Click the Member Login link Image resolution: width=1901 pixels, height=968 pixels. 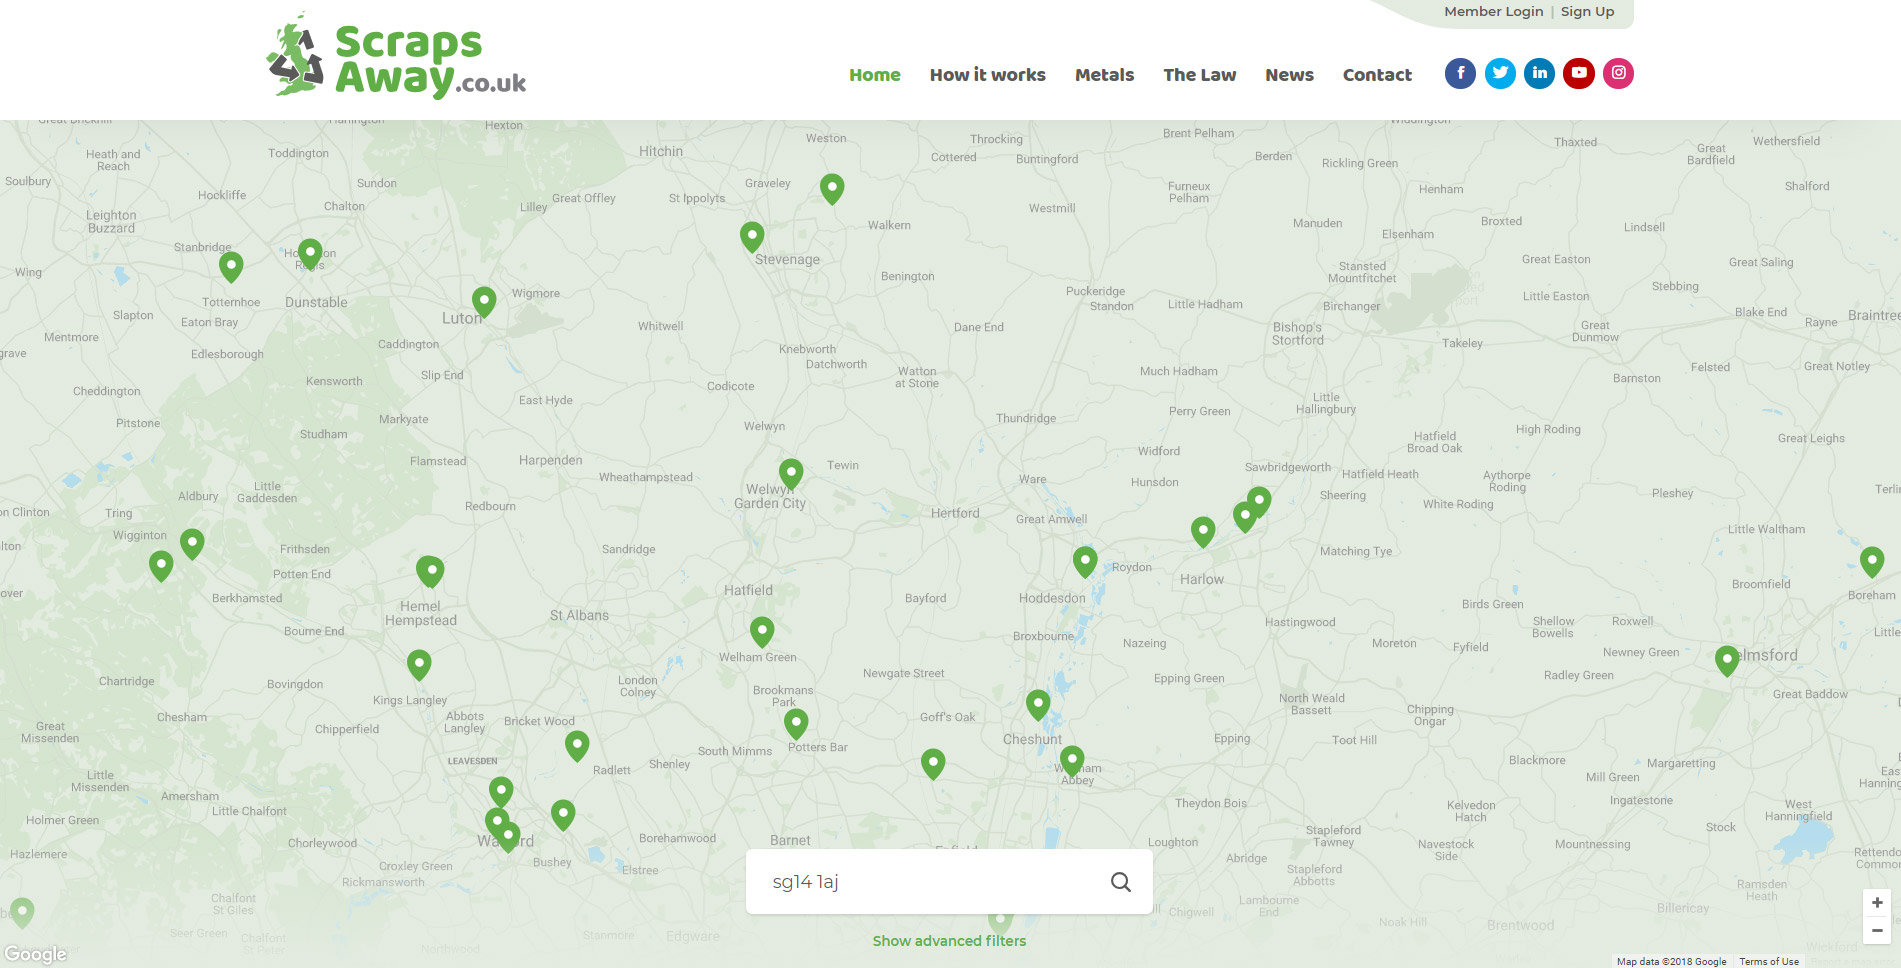1493,12
